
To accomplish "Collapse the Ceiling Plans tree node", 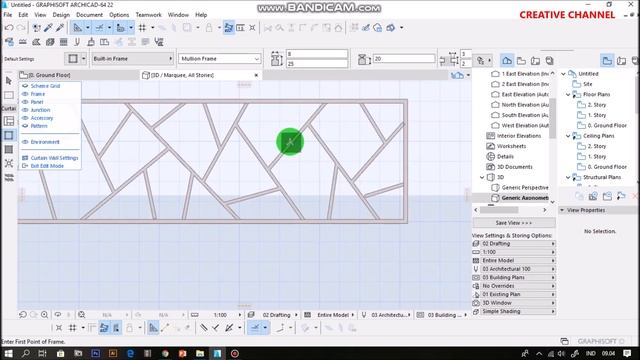I will (568, 136).
